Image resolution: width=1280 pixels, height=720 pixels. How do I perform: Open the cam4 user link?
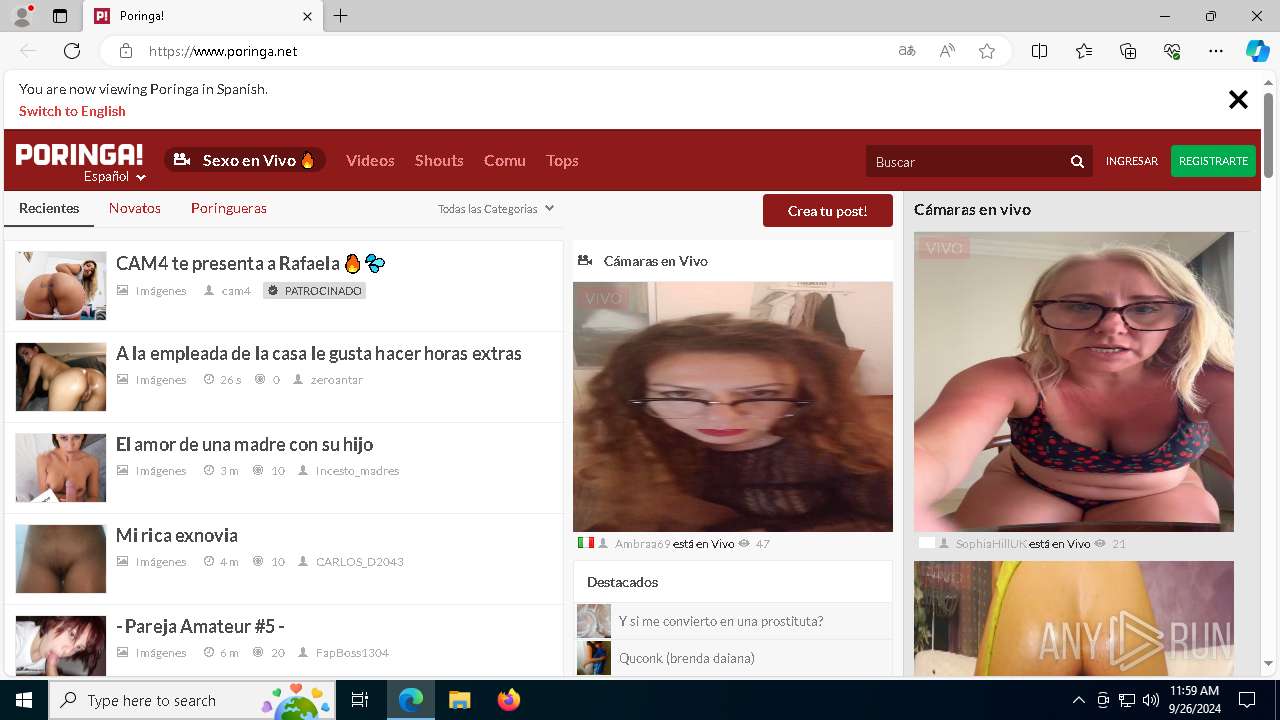point(236,291)
